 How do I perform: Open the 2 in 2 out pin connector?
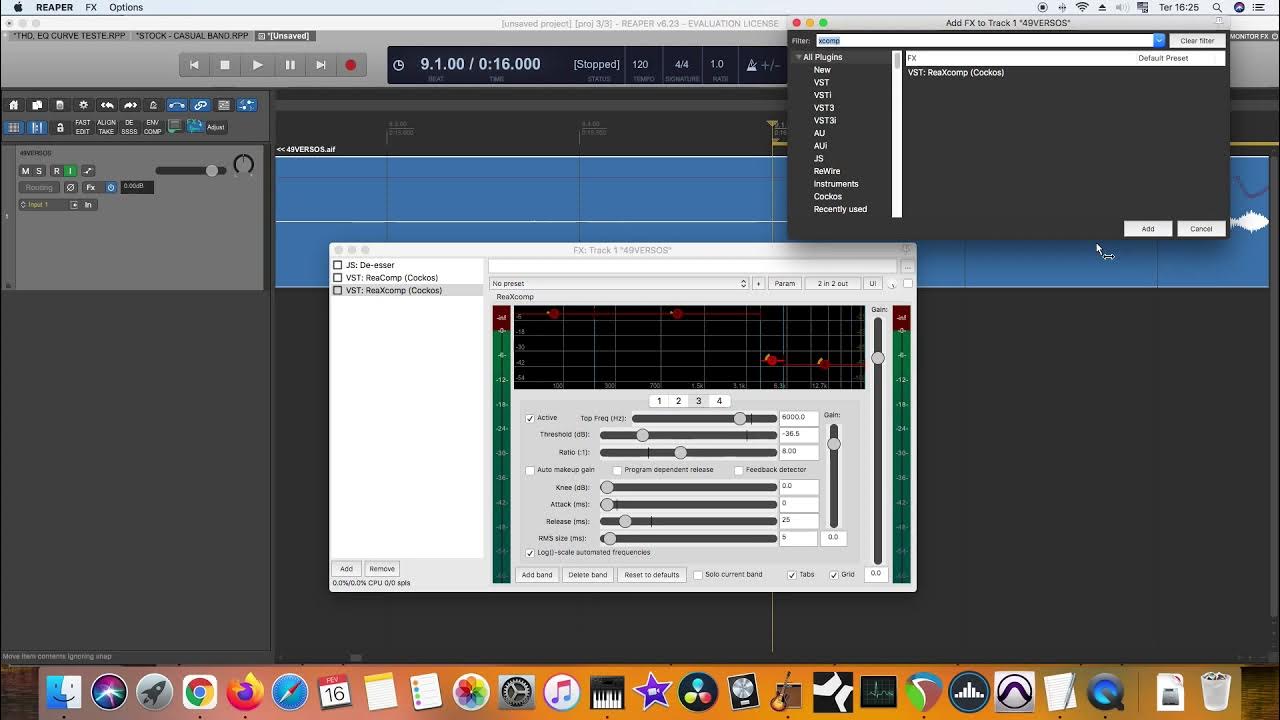coord(833,284)
